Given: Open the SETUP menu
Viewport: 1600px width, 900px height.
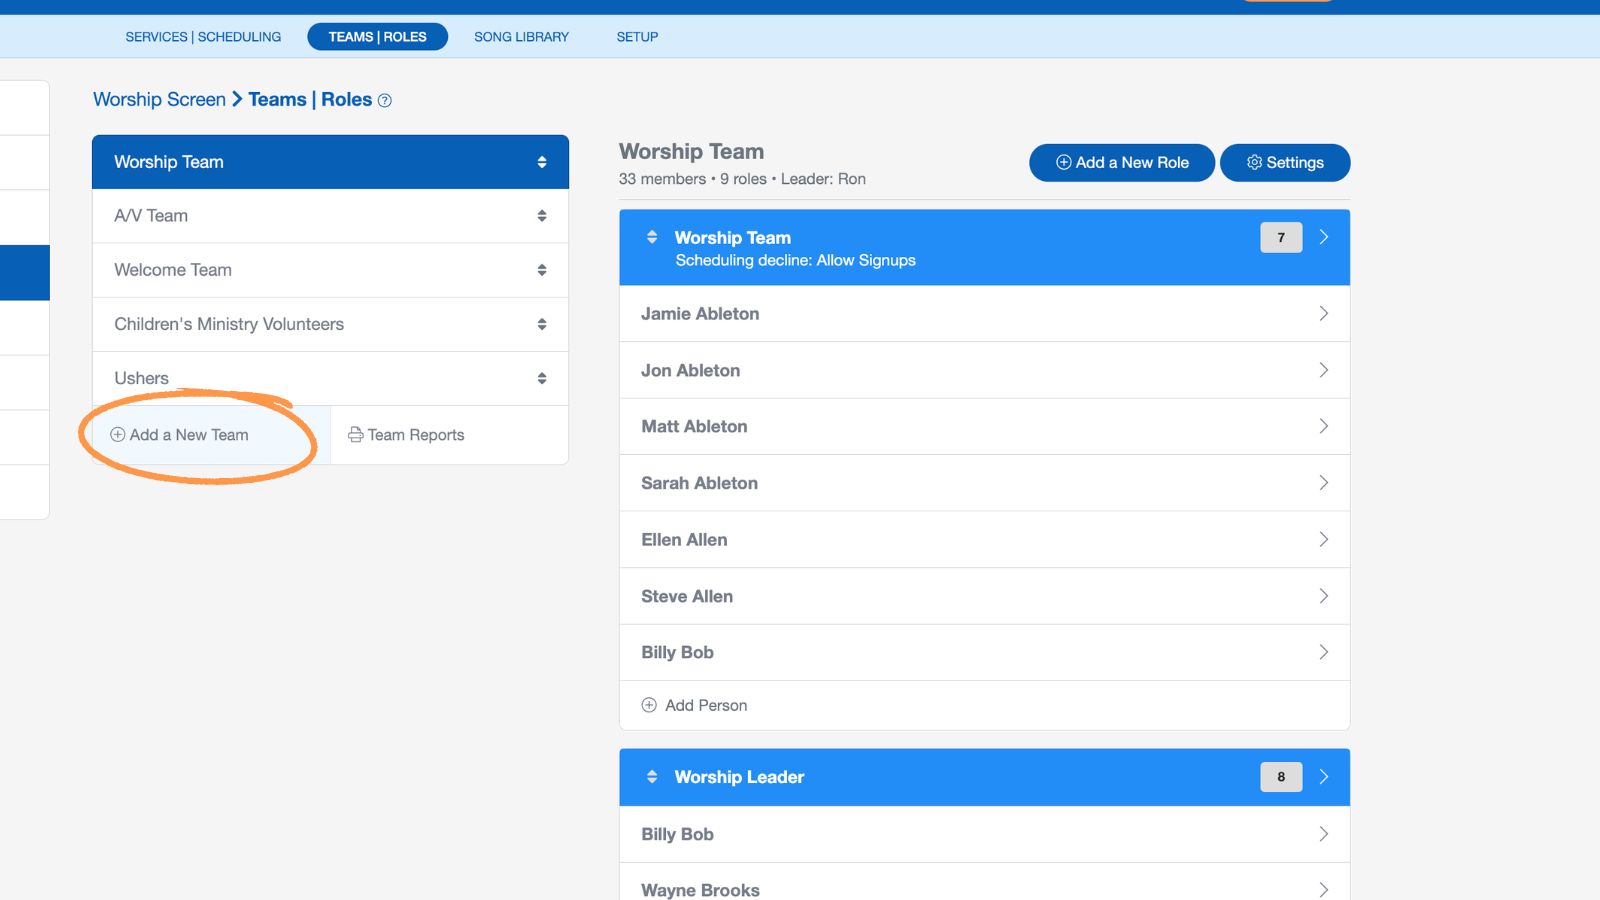Looking at the screenshot, I should click(637, 37).
